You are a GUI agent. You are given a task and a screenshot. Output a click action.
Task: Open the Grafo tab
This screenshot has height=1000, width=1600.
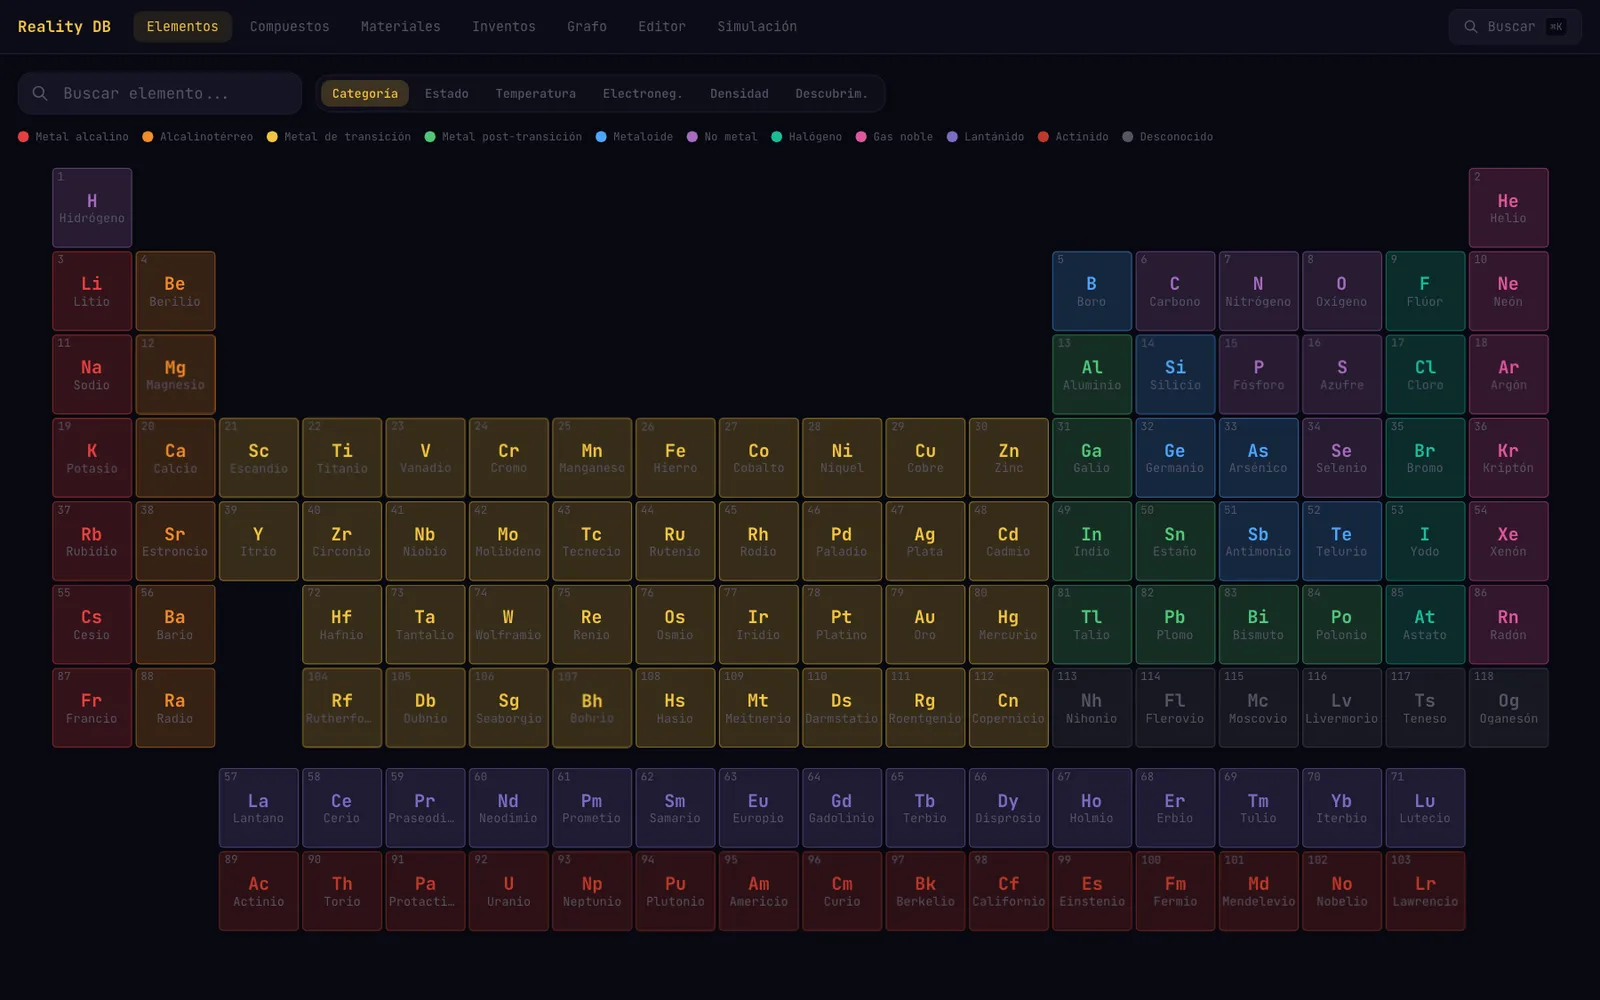(587, 27)
